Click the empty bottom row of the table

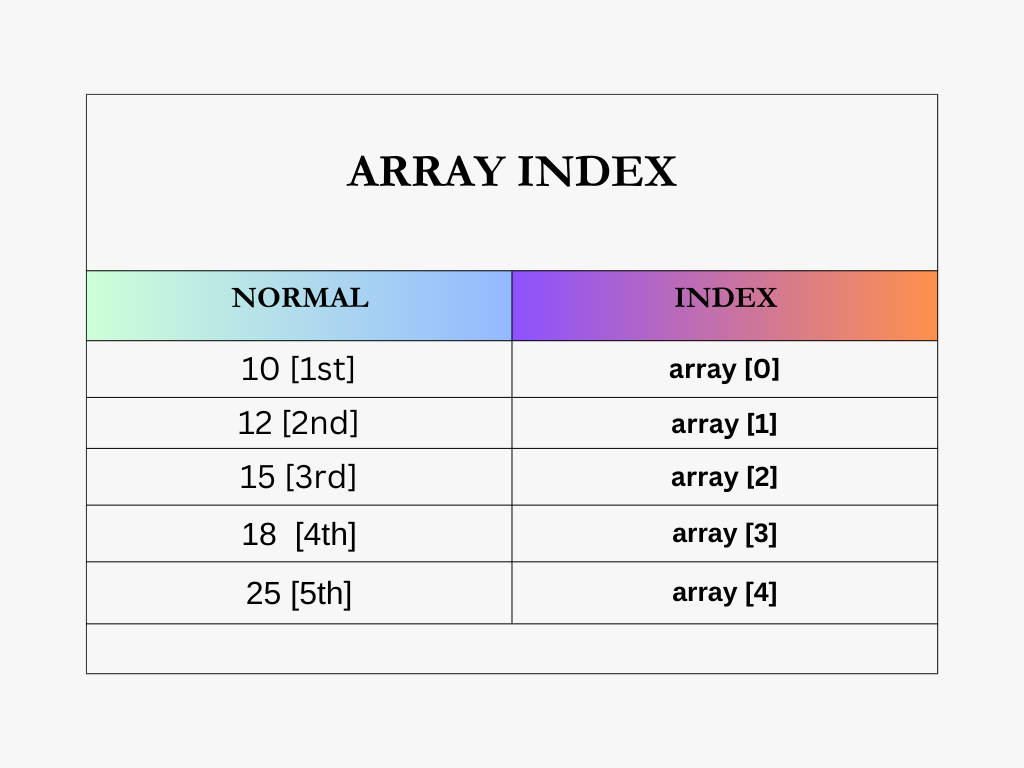point(512,648)
